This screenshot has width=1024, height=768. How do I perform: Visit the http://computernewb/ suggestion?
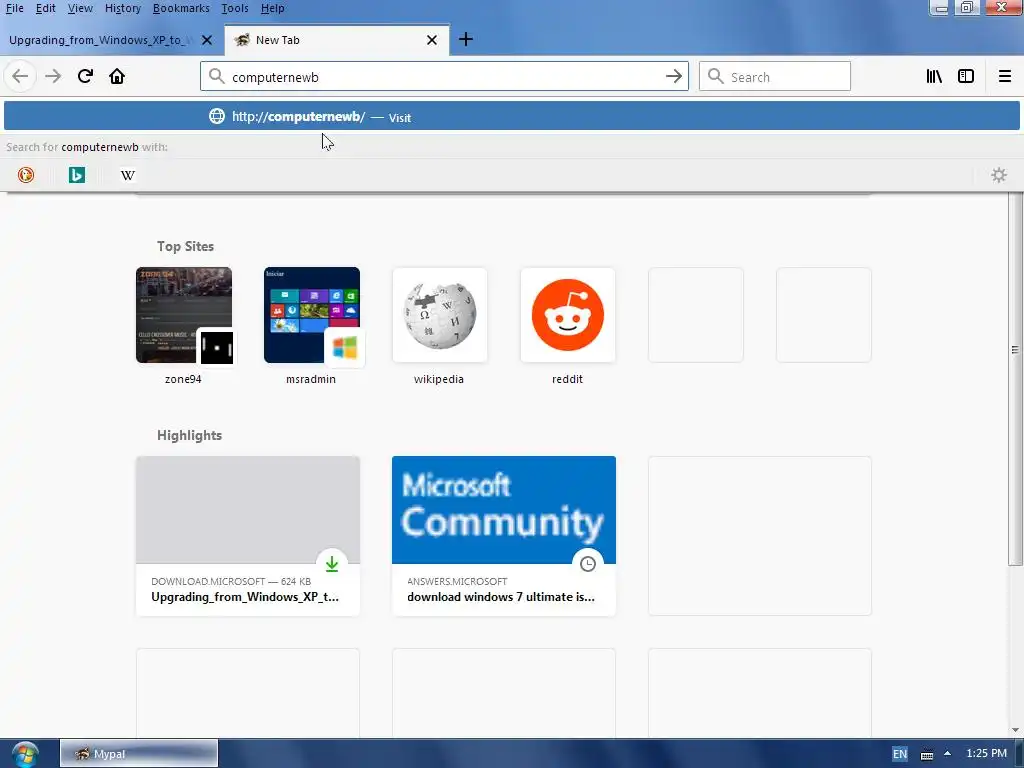[512, 117]
